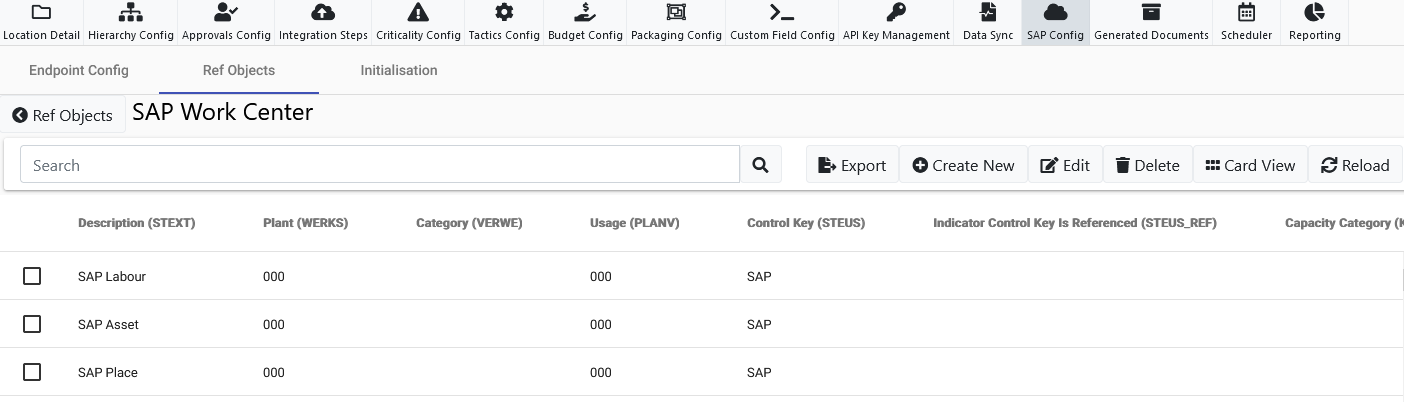Tick the SAP Labour row checkbox

click(32, 276)
